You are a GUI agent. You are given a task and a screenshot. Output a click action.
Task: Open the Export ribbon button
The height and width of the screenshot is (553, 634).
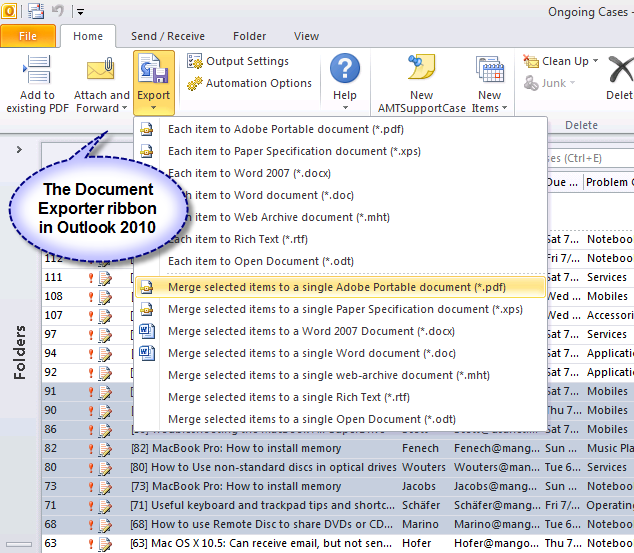click(x=154, y=83)
